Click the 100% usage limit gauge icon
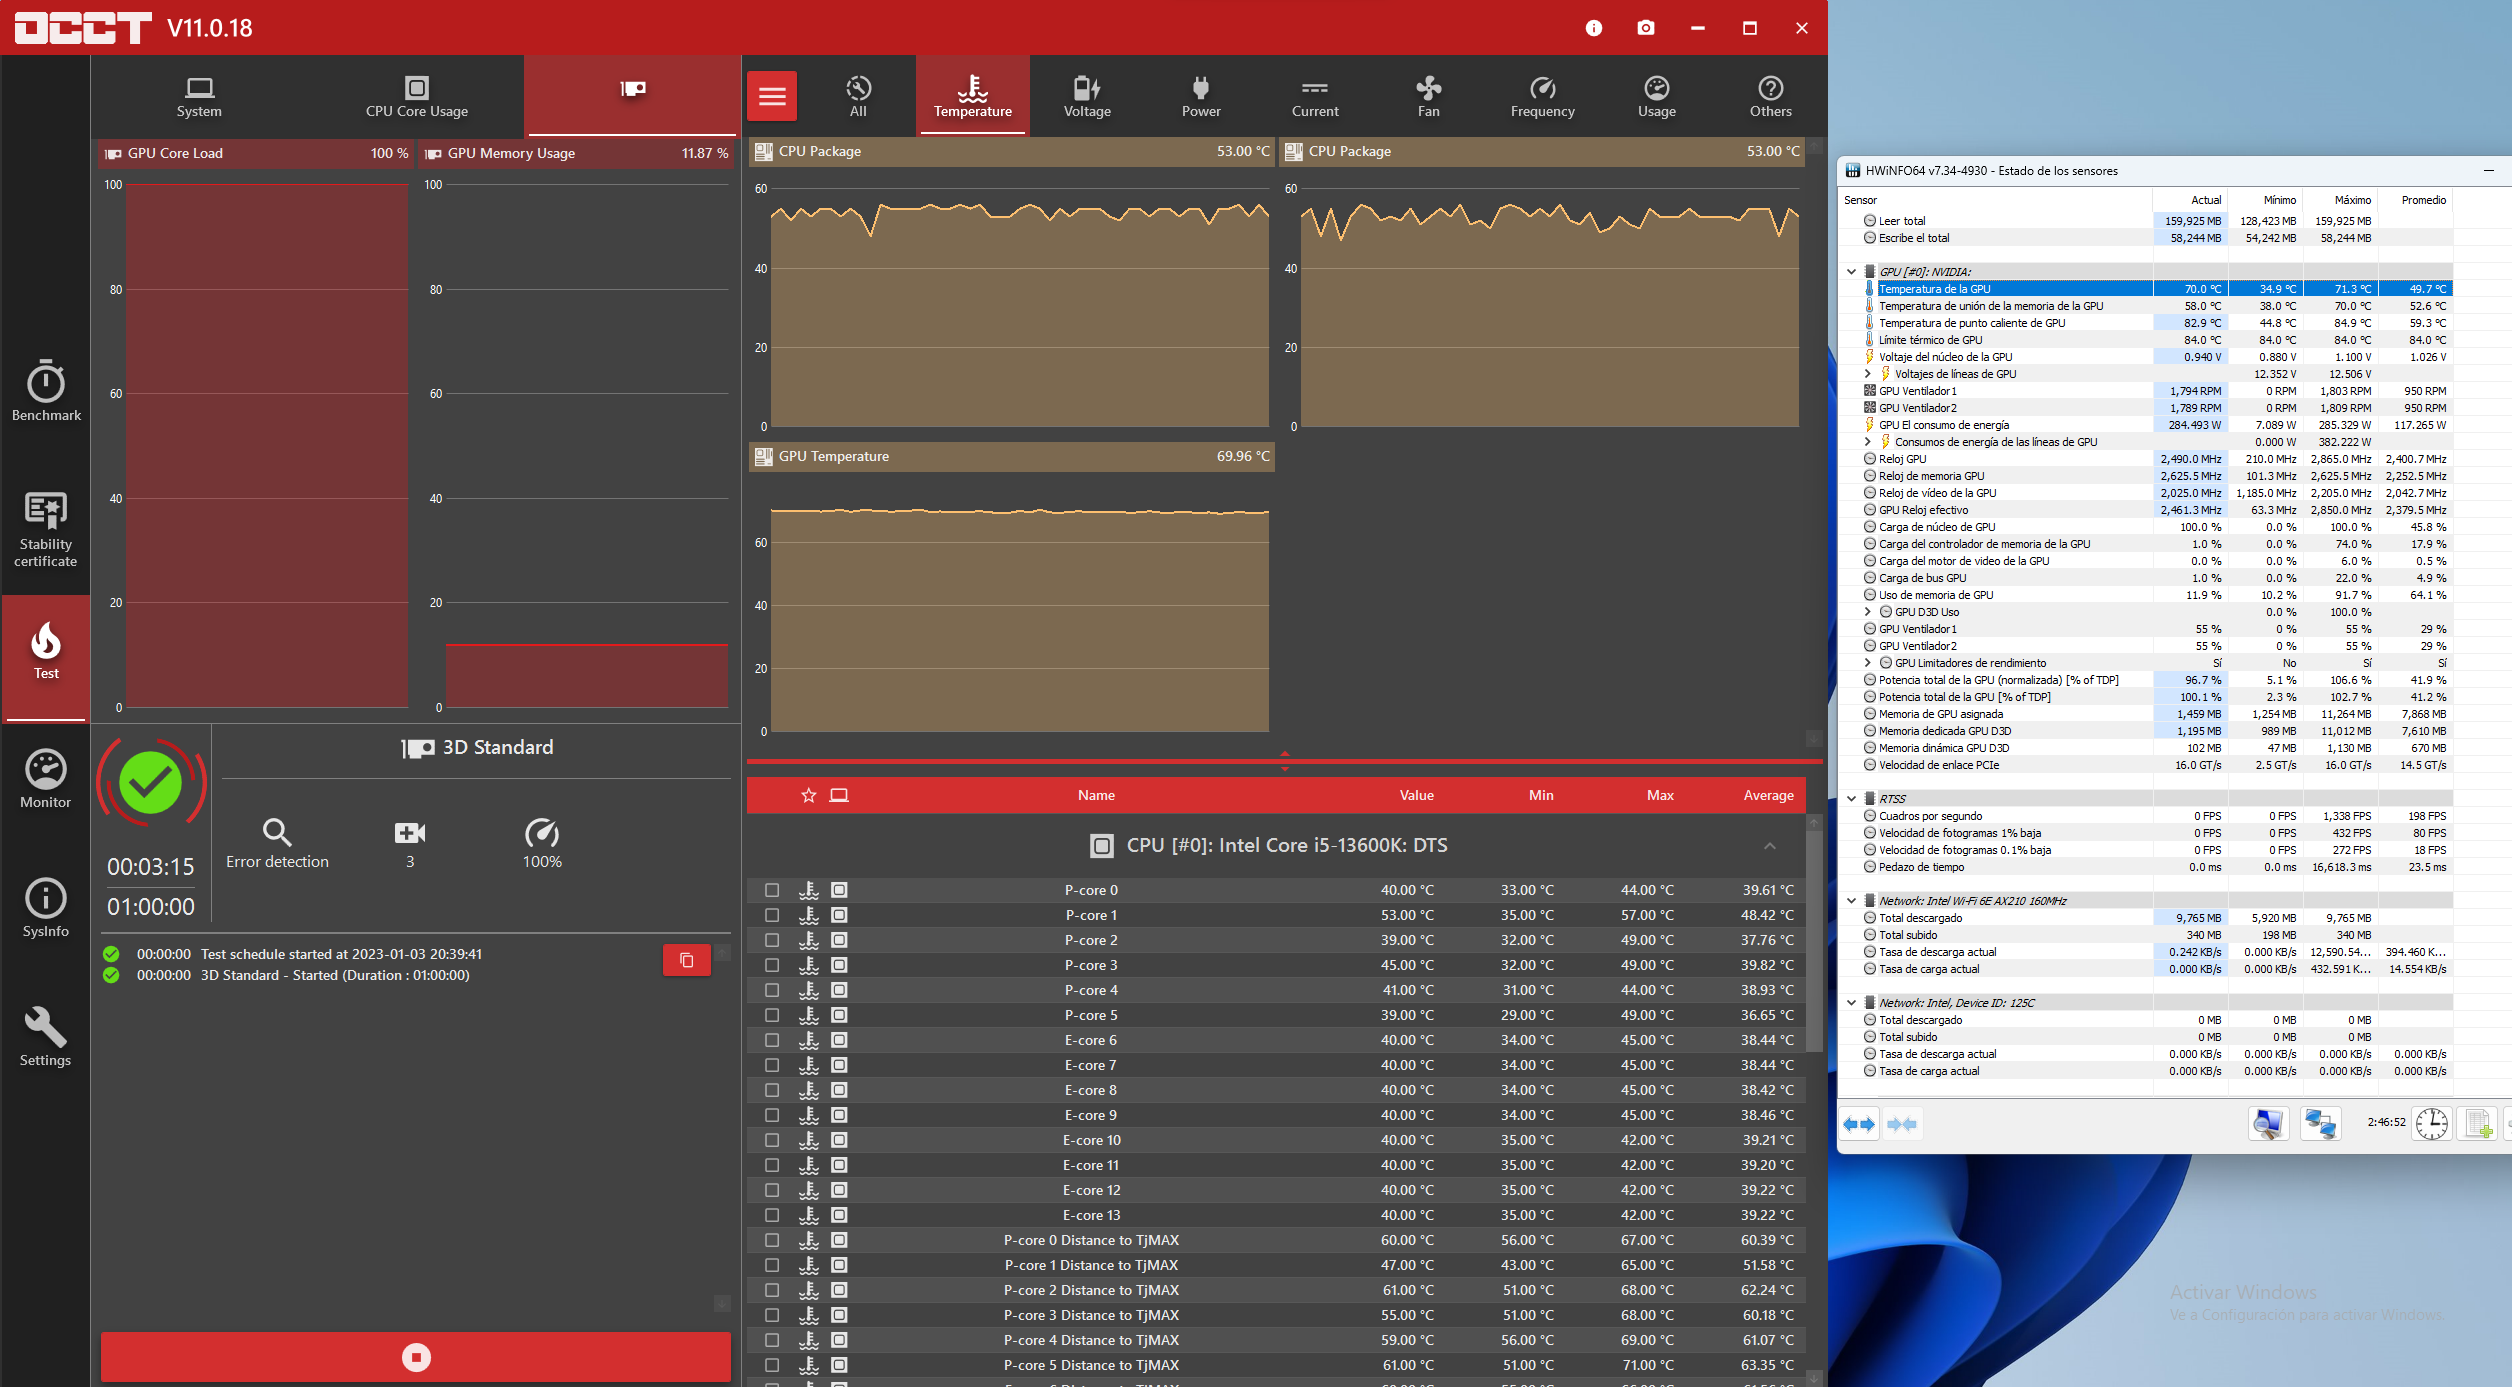Image resolution: width=2512 pixels, height=1387 pixels. point(542,832)
